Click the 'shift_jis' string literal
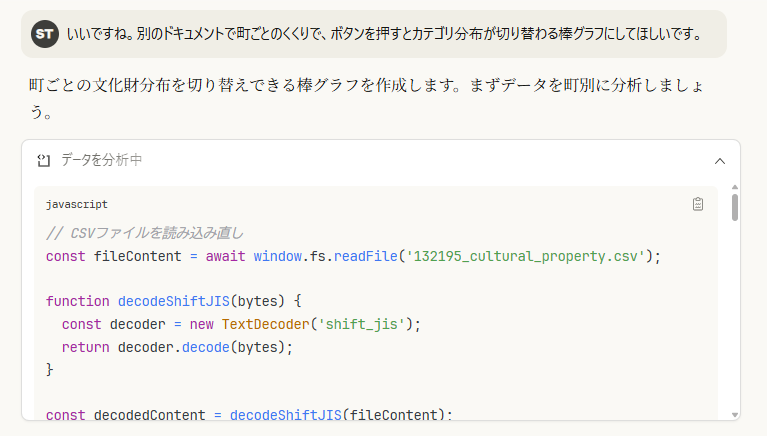Screen dimensions: 767x436 pos(364,323)
